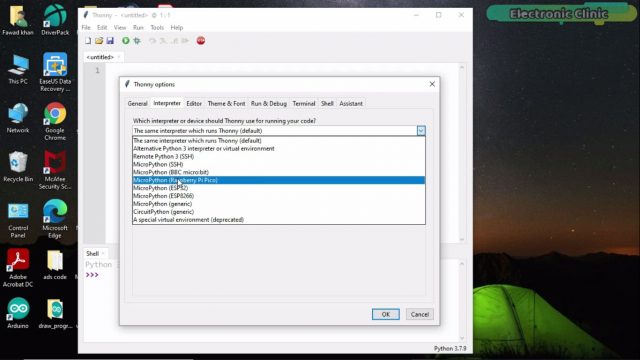Choose MicroPython (Raspberry Pi Pico) option

click(x=279, y=180)
